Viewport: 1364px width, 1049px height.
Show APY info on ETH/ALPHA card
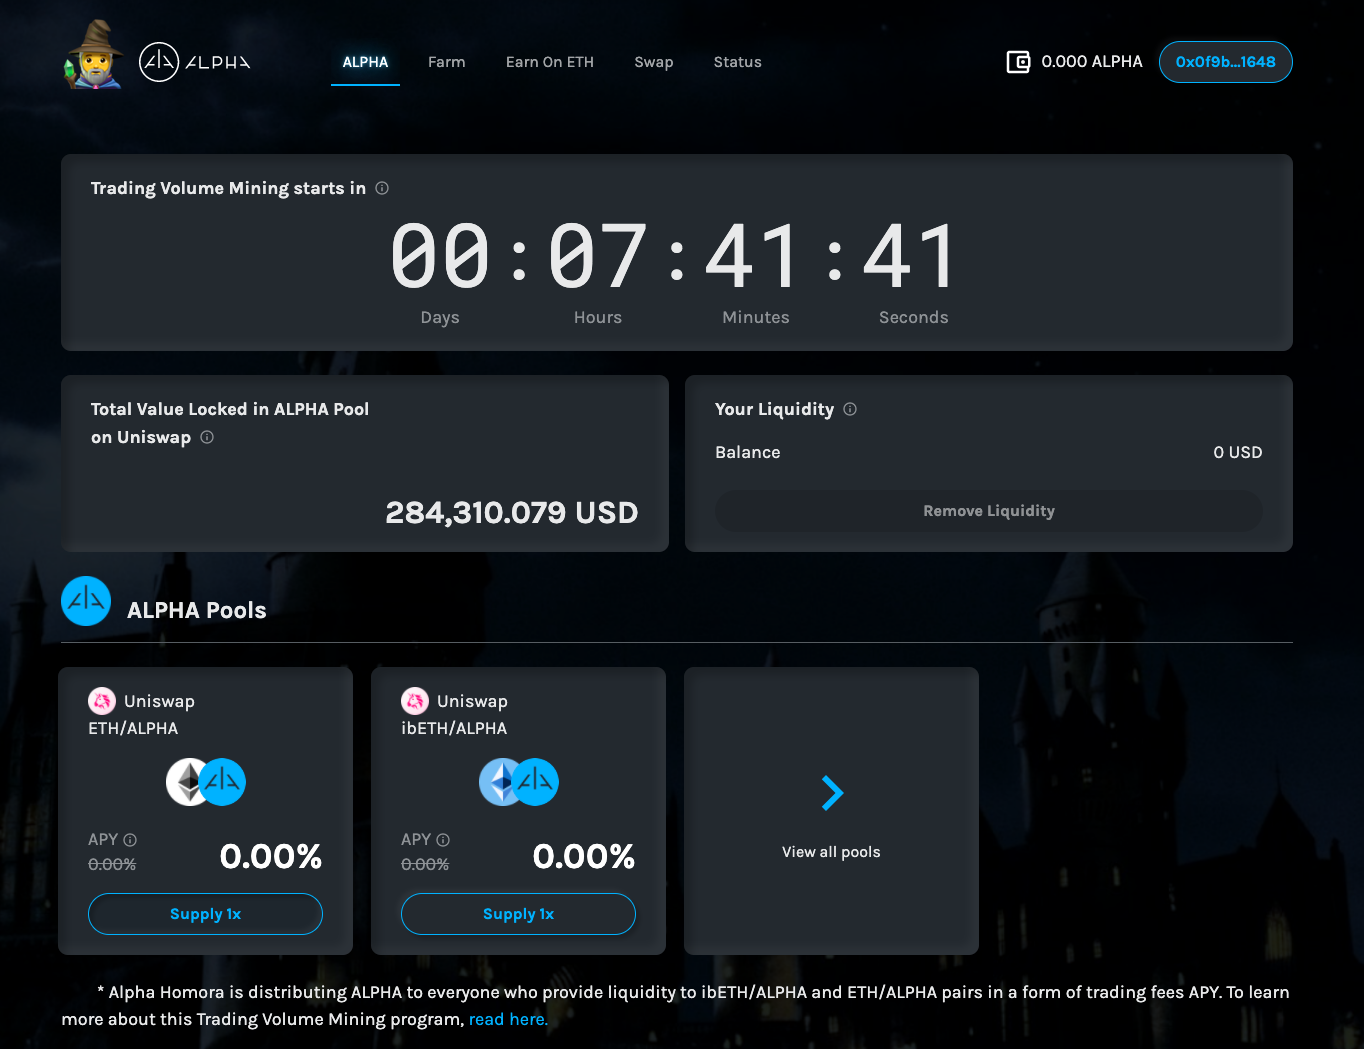(x=130, y=840)
